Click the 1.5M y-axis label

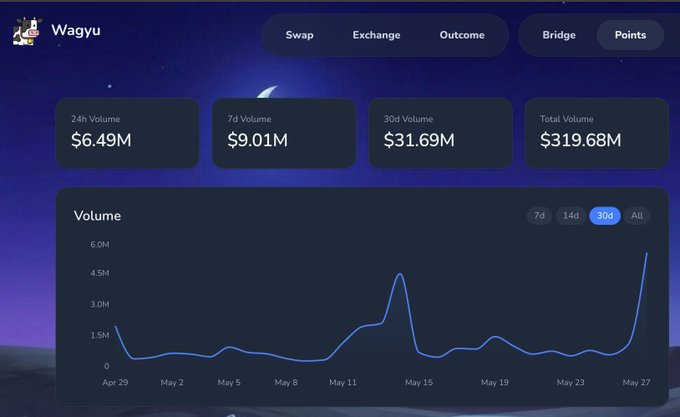(100, 335)
